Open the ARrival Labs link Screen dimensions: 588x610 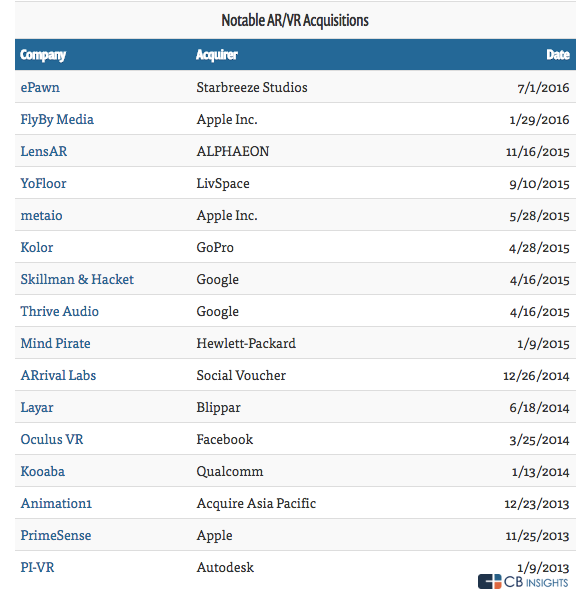click(58, 375)
